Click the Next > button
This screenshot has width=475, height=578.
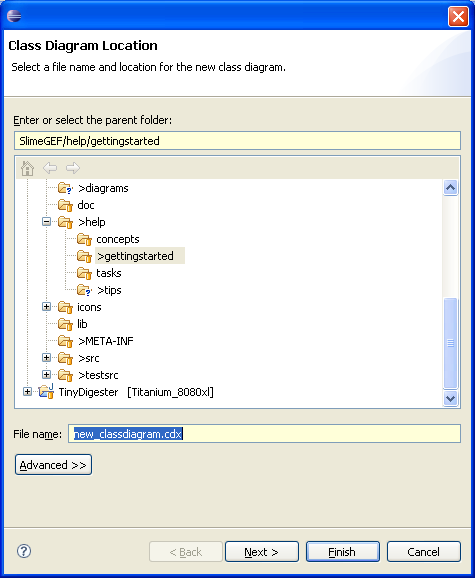(x=262, y=551)
